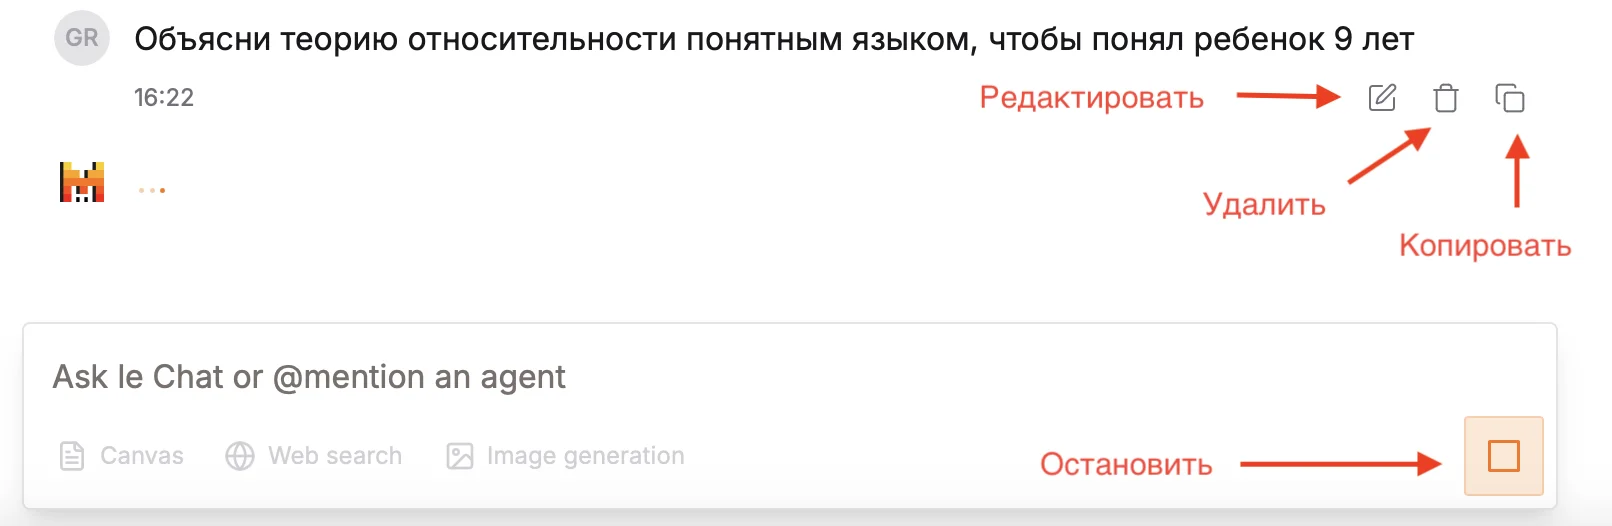Screen dimensions: 1612x526
Task: Click the 16:22 message timestamp
Action: (164, 98)
